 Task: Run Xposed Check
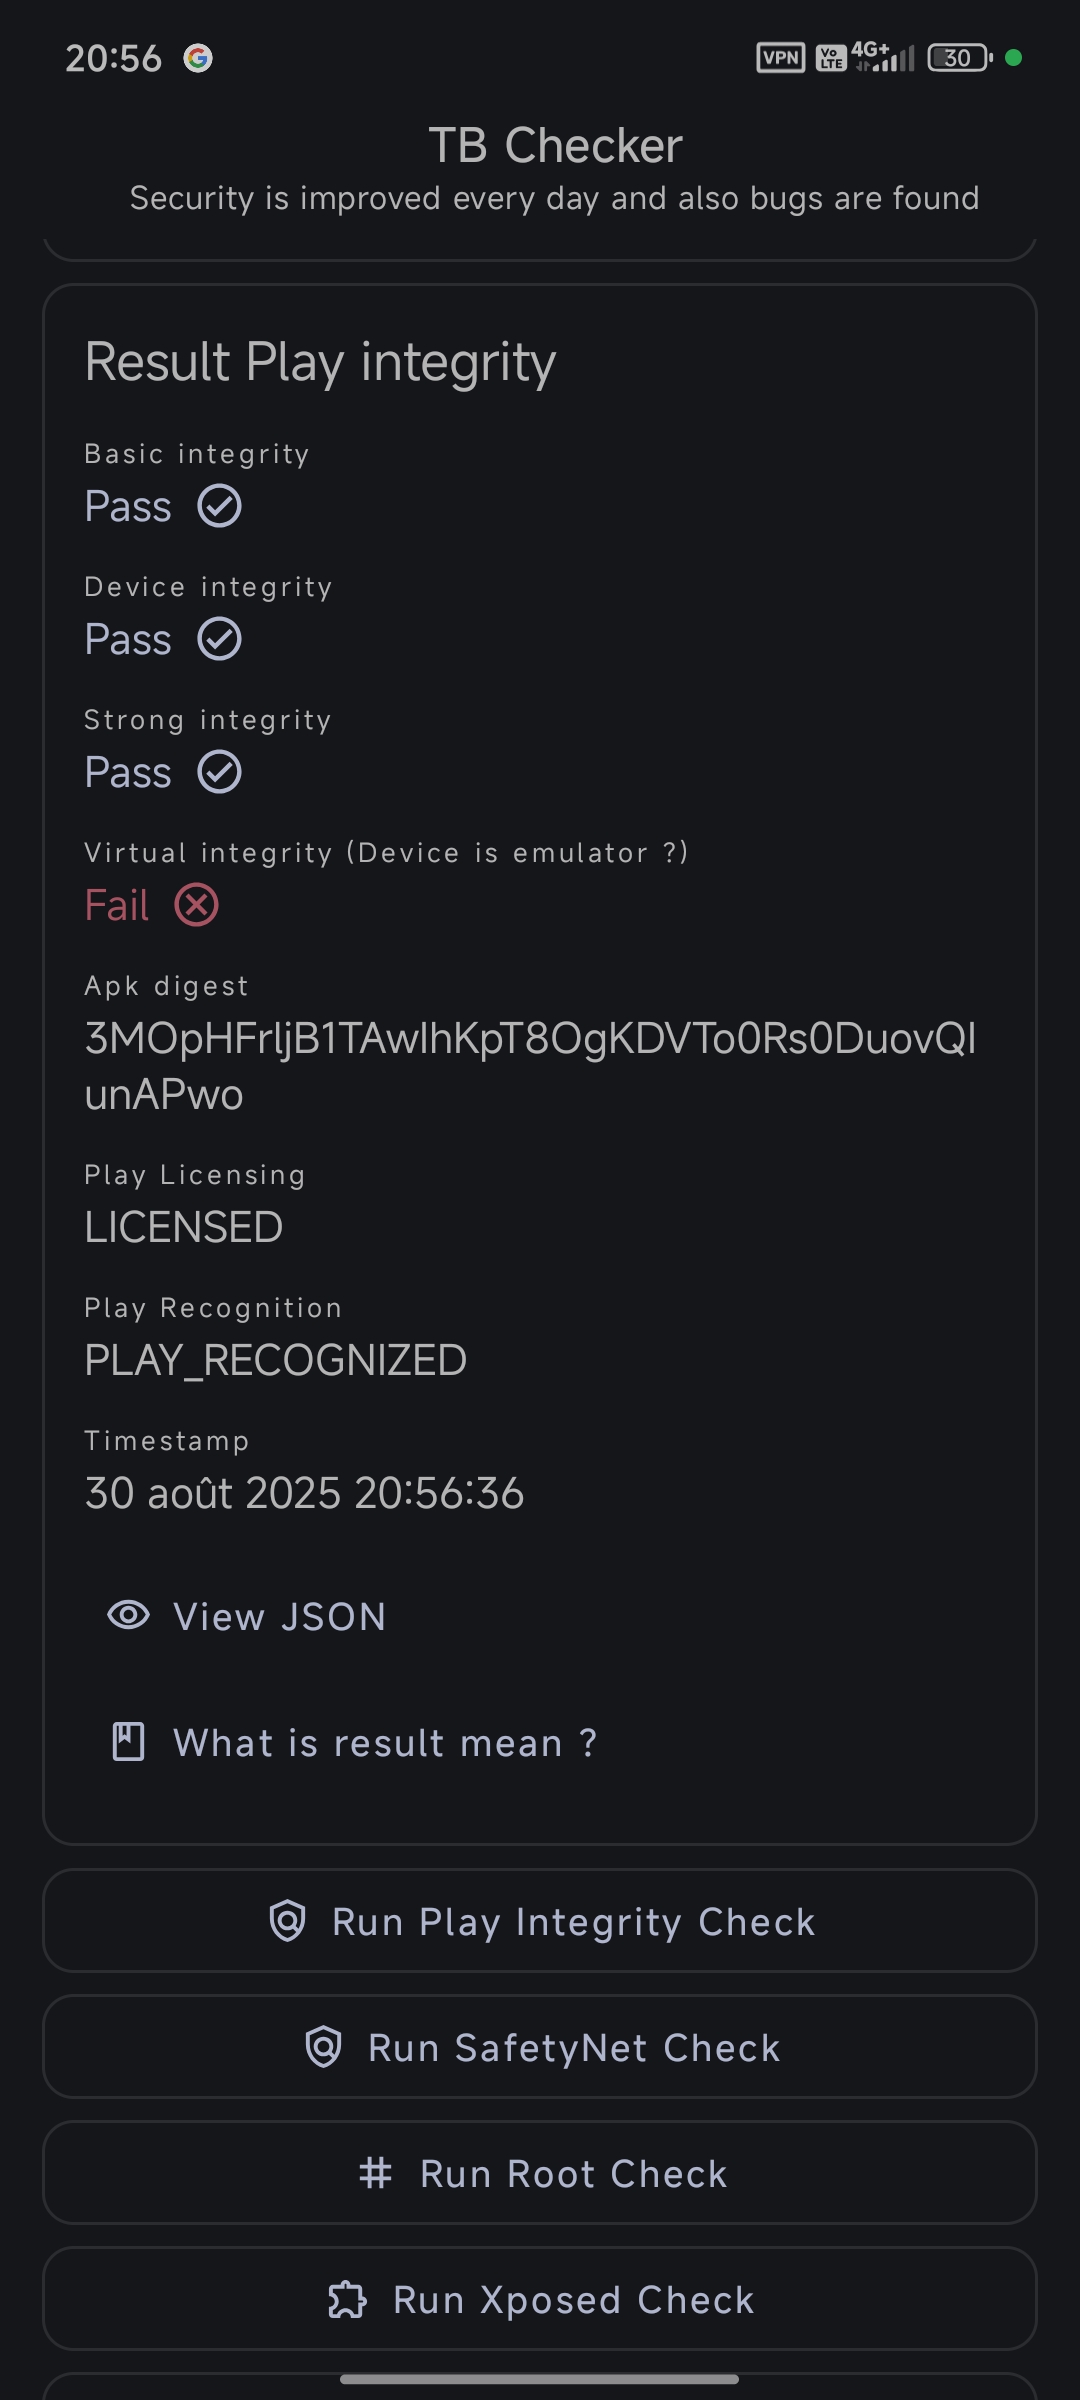pos(540,2299)
